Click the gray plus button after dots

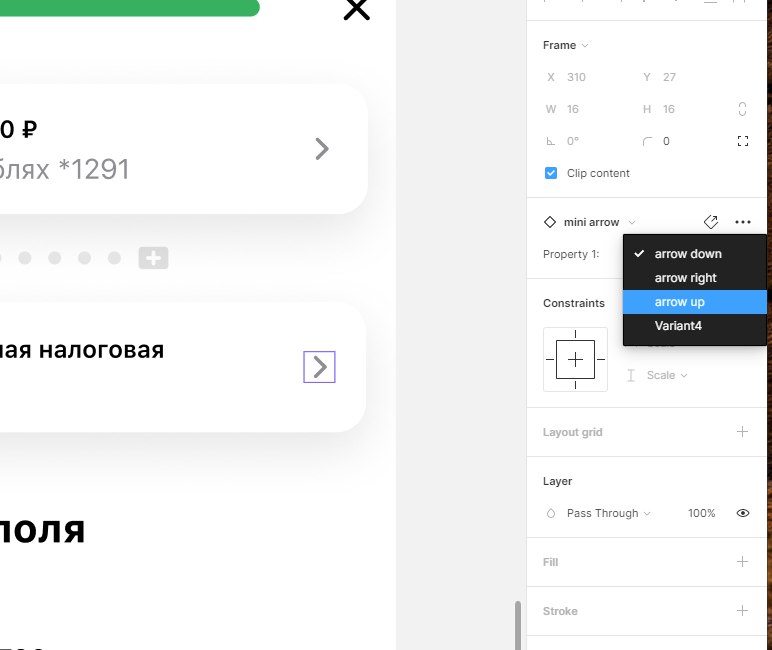153,258
